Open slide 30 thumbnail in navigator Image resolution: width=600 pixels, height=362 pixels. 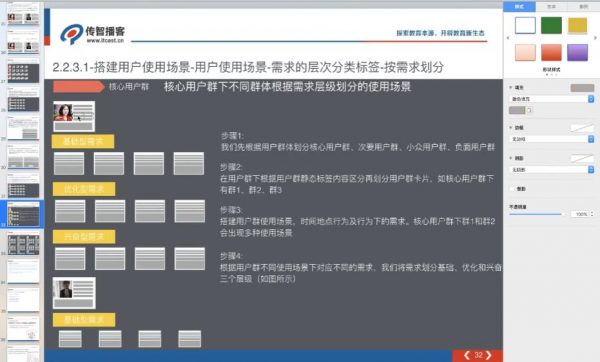pyautogui.click(x=23, y=158)
